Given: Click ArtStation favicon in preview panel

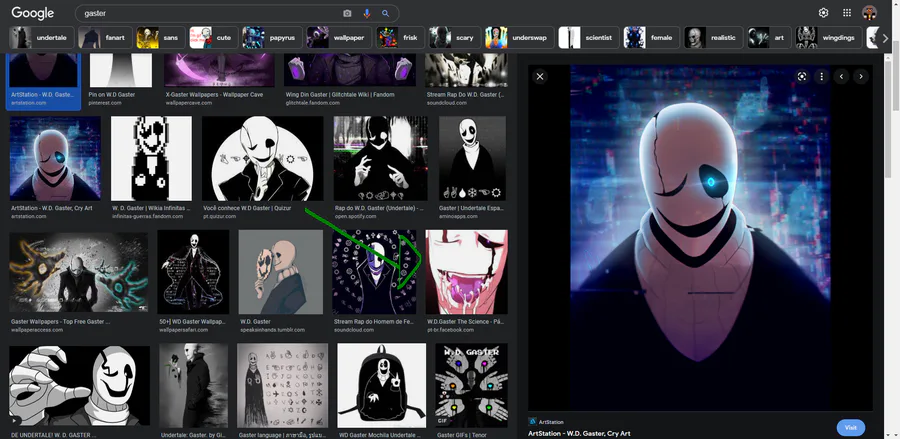Looking at the screenshot, I should [532, 421].
